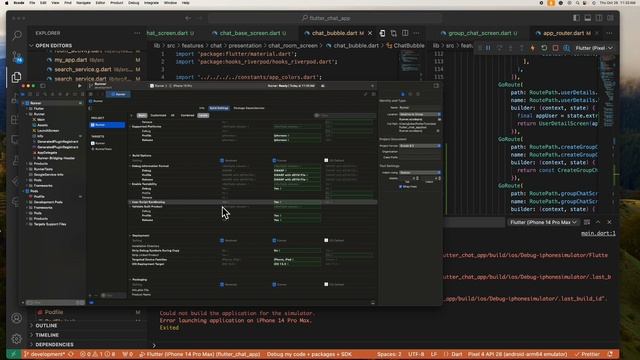Open macOS Spotlight search in the menu bar
The width and height of the screenshot is (640, 360).
[577, 3]
